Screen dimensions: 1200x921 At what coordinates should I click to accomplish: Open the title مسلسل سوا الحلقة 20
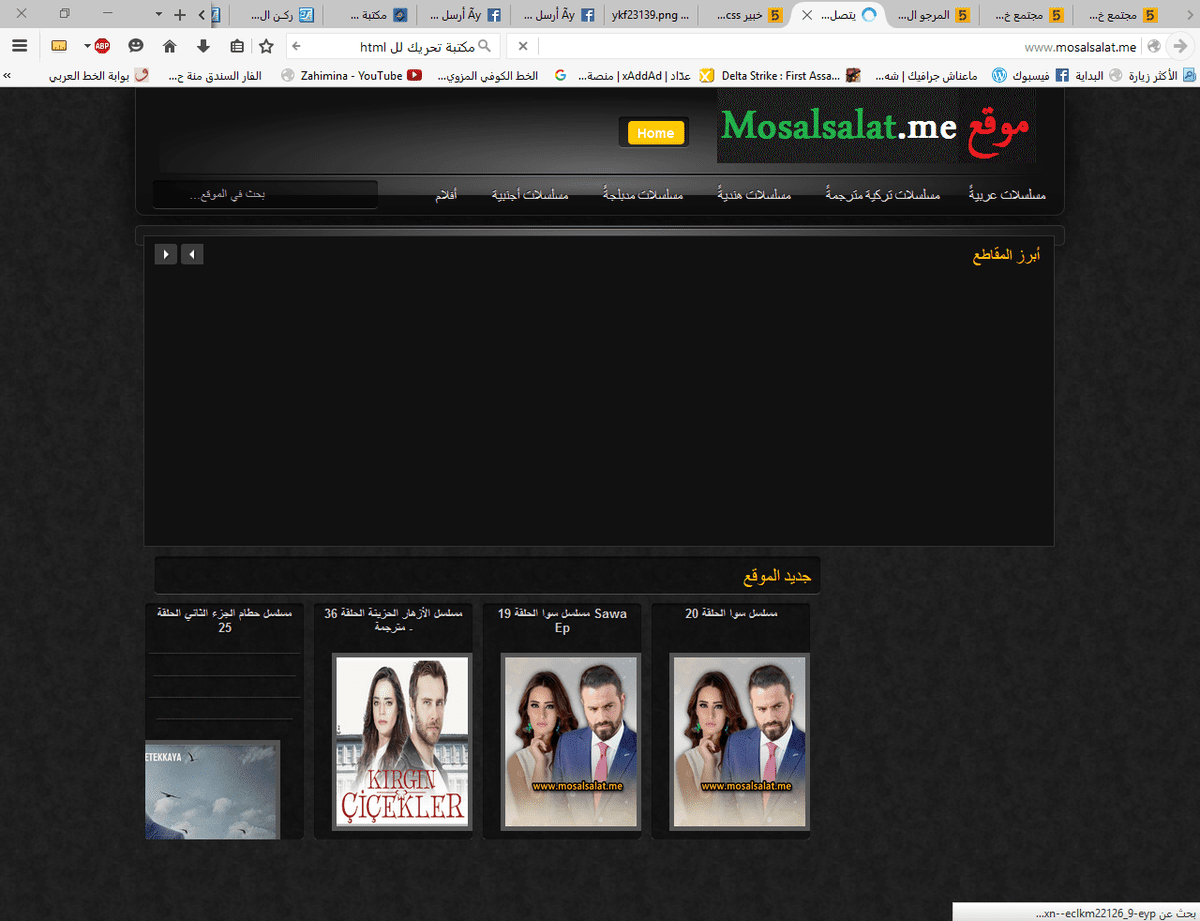tap(732, 613)
